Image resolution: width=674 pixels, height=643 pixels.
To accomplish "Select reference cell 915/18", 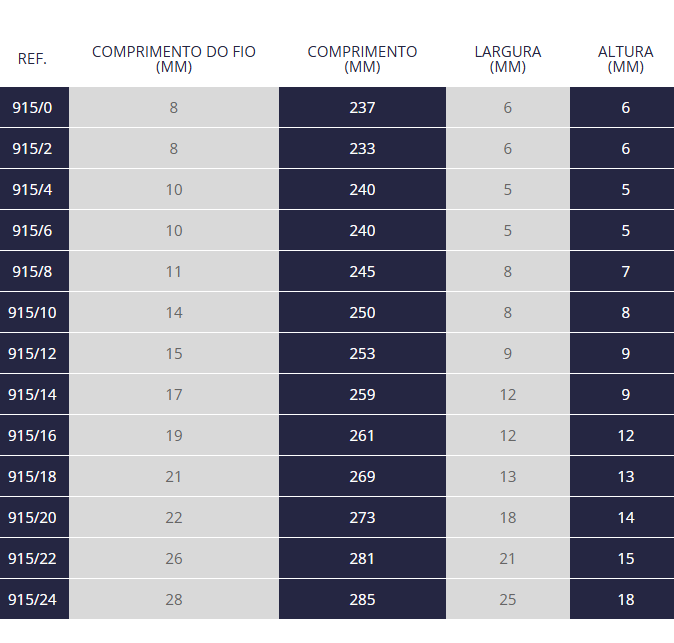I will pos(34,476).
